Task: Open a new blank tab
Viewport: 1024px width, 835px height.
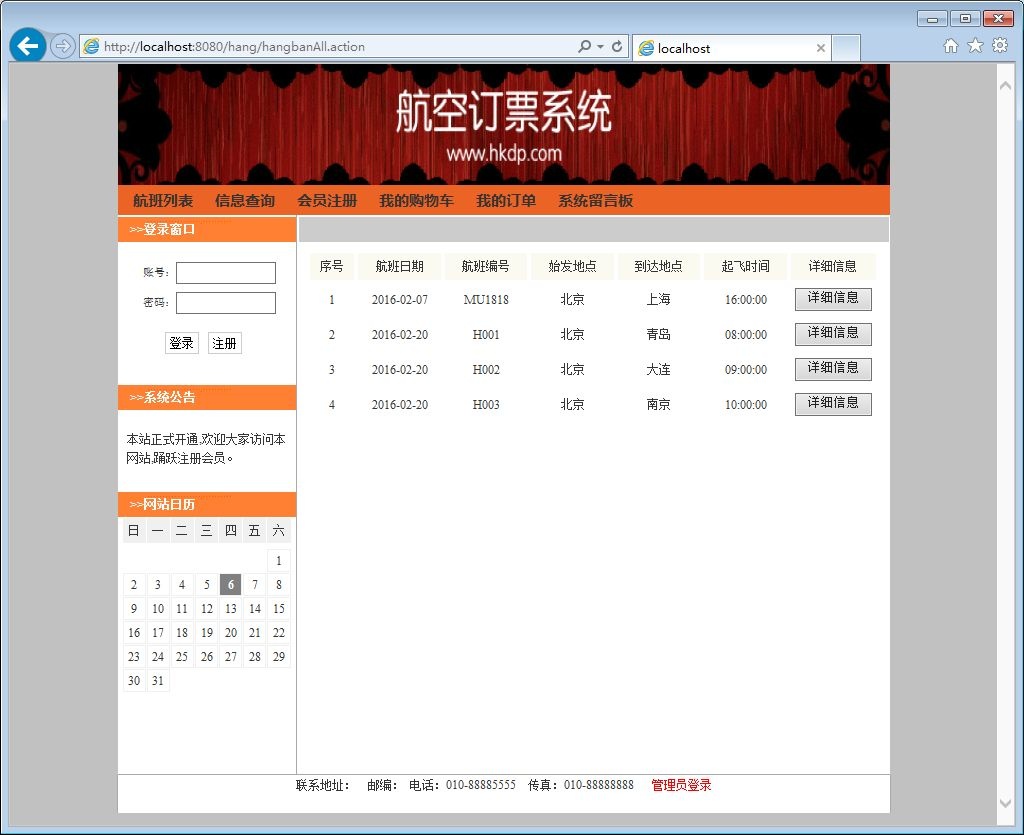Action: [846, 48]
